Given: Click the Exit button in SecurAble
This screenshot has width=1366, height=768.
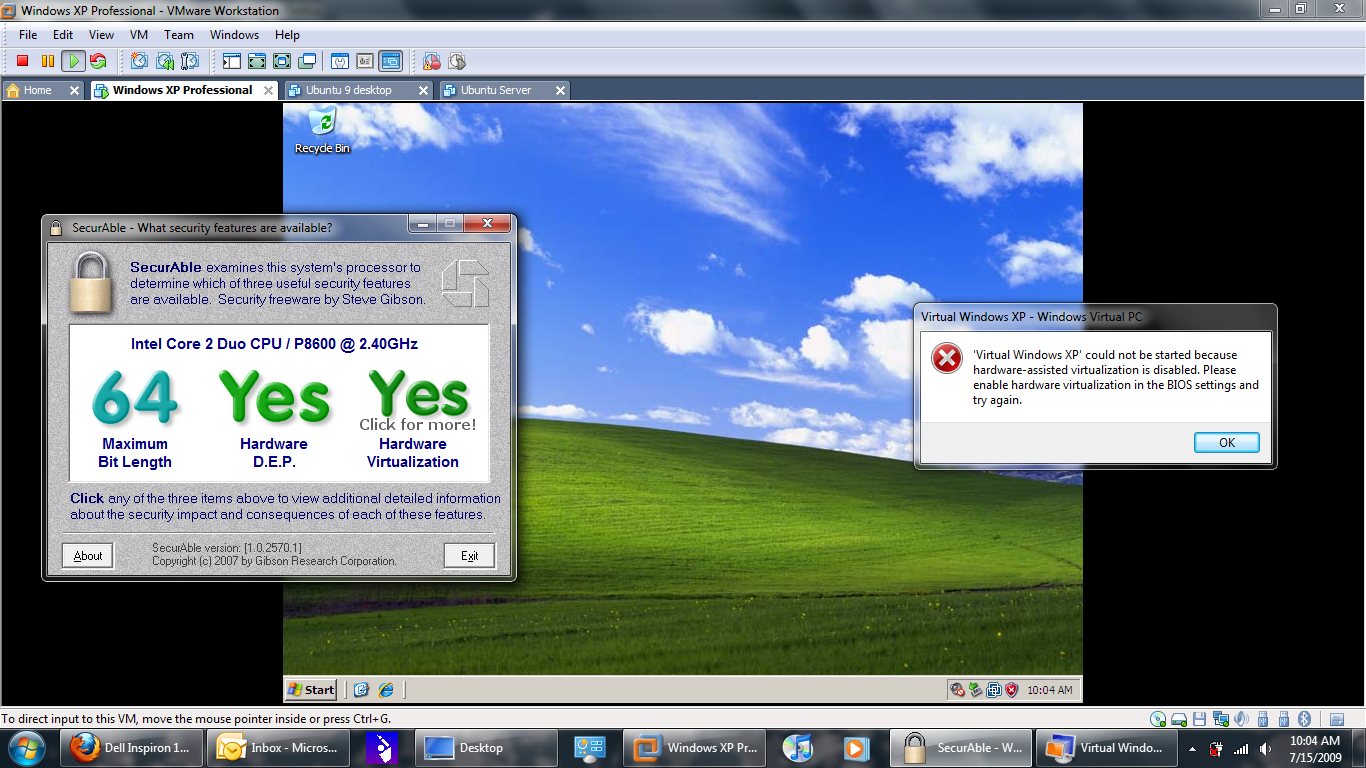Looking at the screenshot, I should [x=469, y=556].
